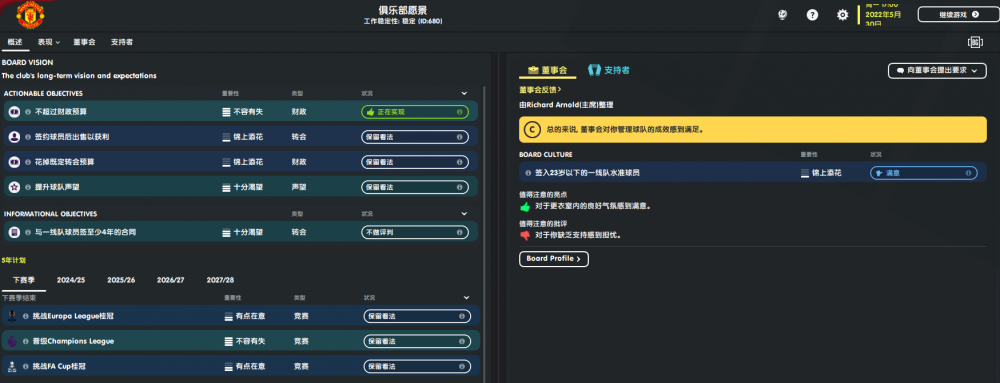
Task: Open the help question mark icon
Action: coord(812,15)
